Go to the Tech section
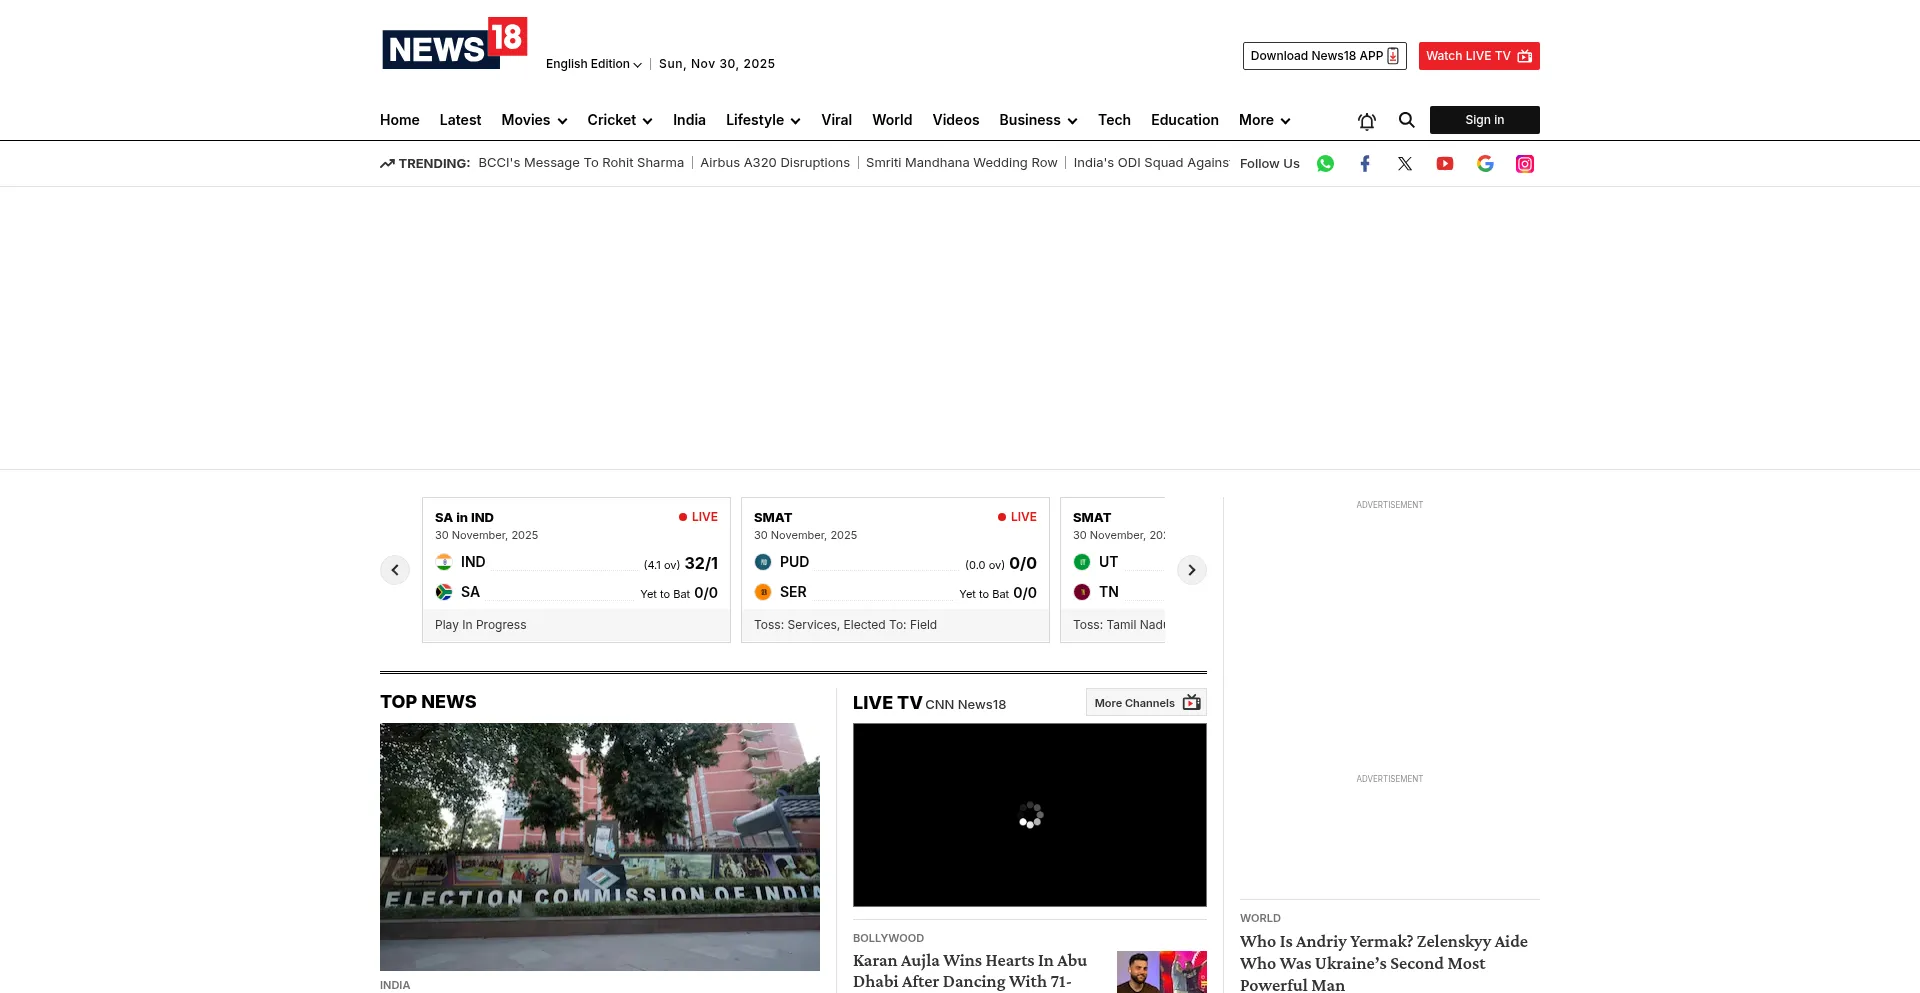Image resolution: width=1920 pixels, height=993 pixels. click(x=1114, y=120)
